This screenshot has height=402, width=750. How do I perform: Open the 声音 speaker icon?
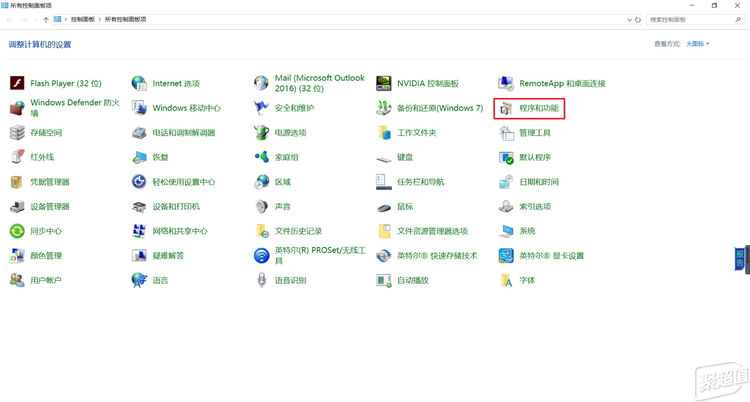261,207
